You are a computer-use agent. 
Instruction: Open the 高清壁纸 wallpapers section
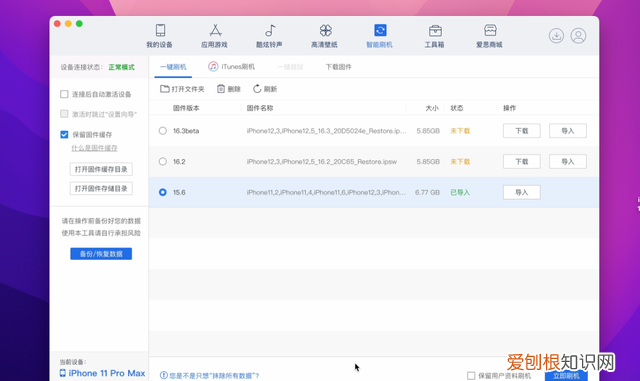pos(324,36)
